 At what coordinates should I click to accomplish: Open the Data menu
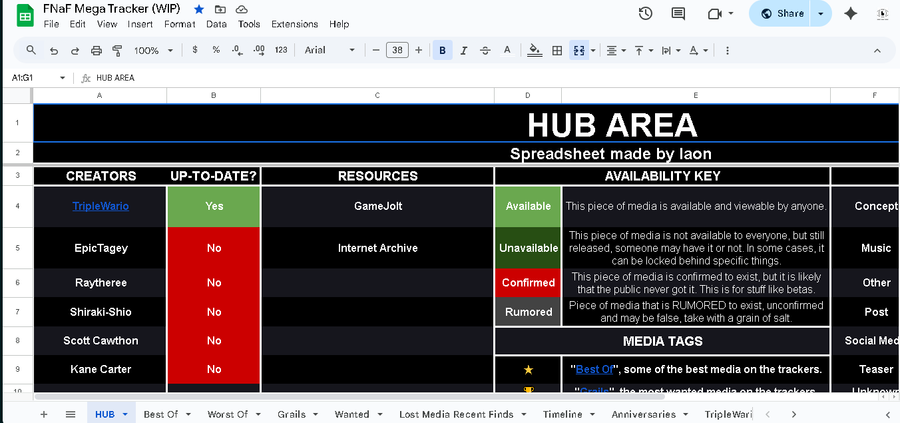pyautogui.click(x=216, y=24)
